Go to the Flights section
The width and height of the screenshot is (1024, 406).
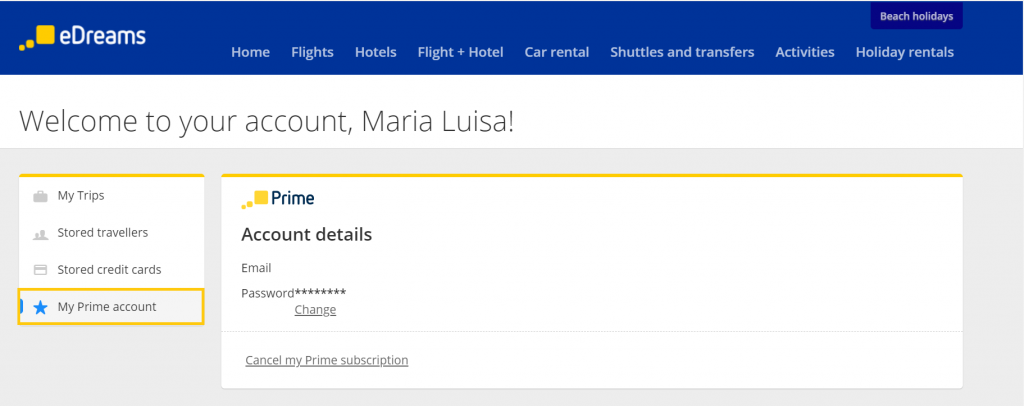coord(312,52)
